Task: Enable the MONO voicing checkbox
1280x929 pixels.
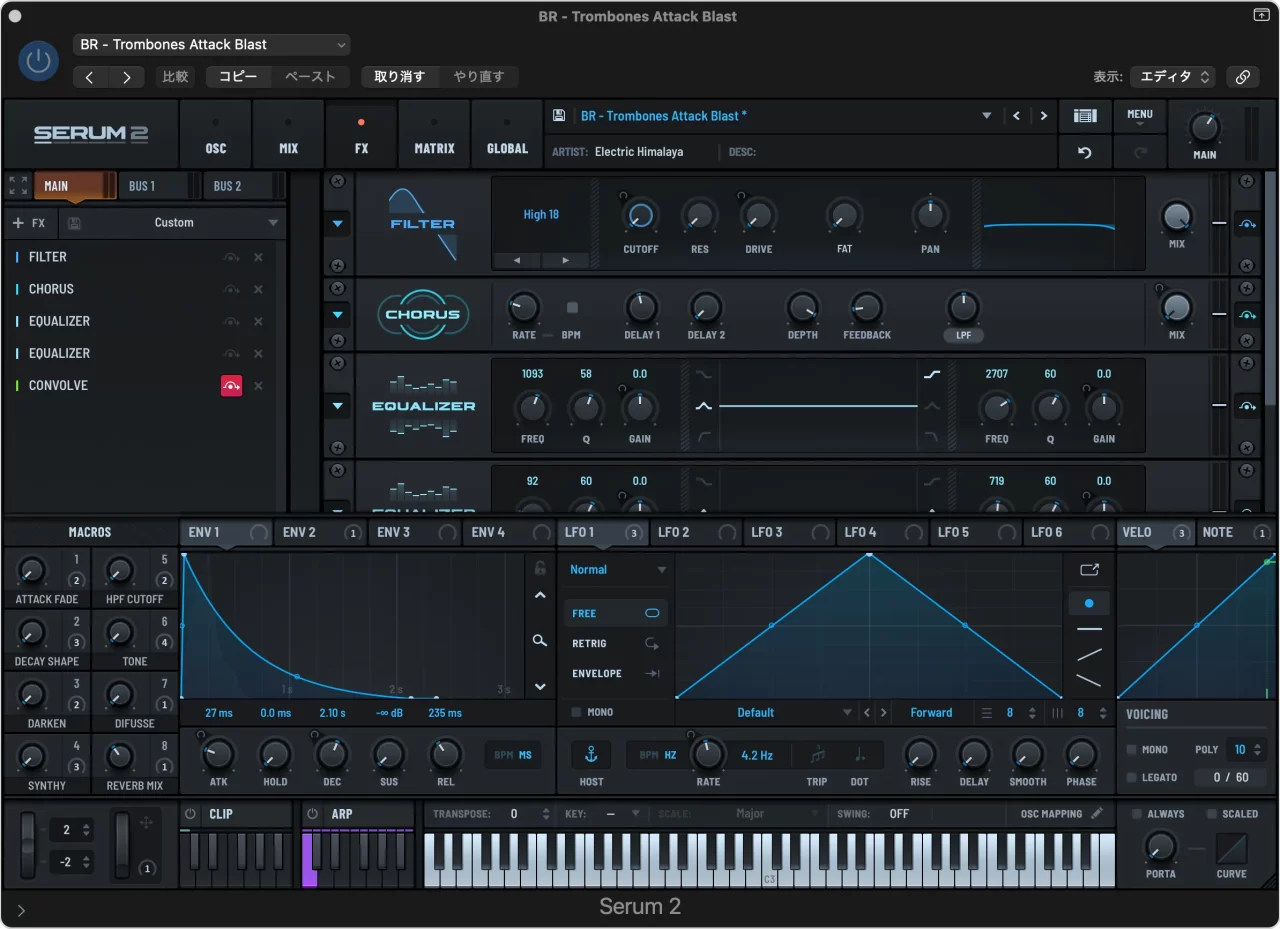Action: 1132,750
